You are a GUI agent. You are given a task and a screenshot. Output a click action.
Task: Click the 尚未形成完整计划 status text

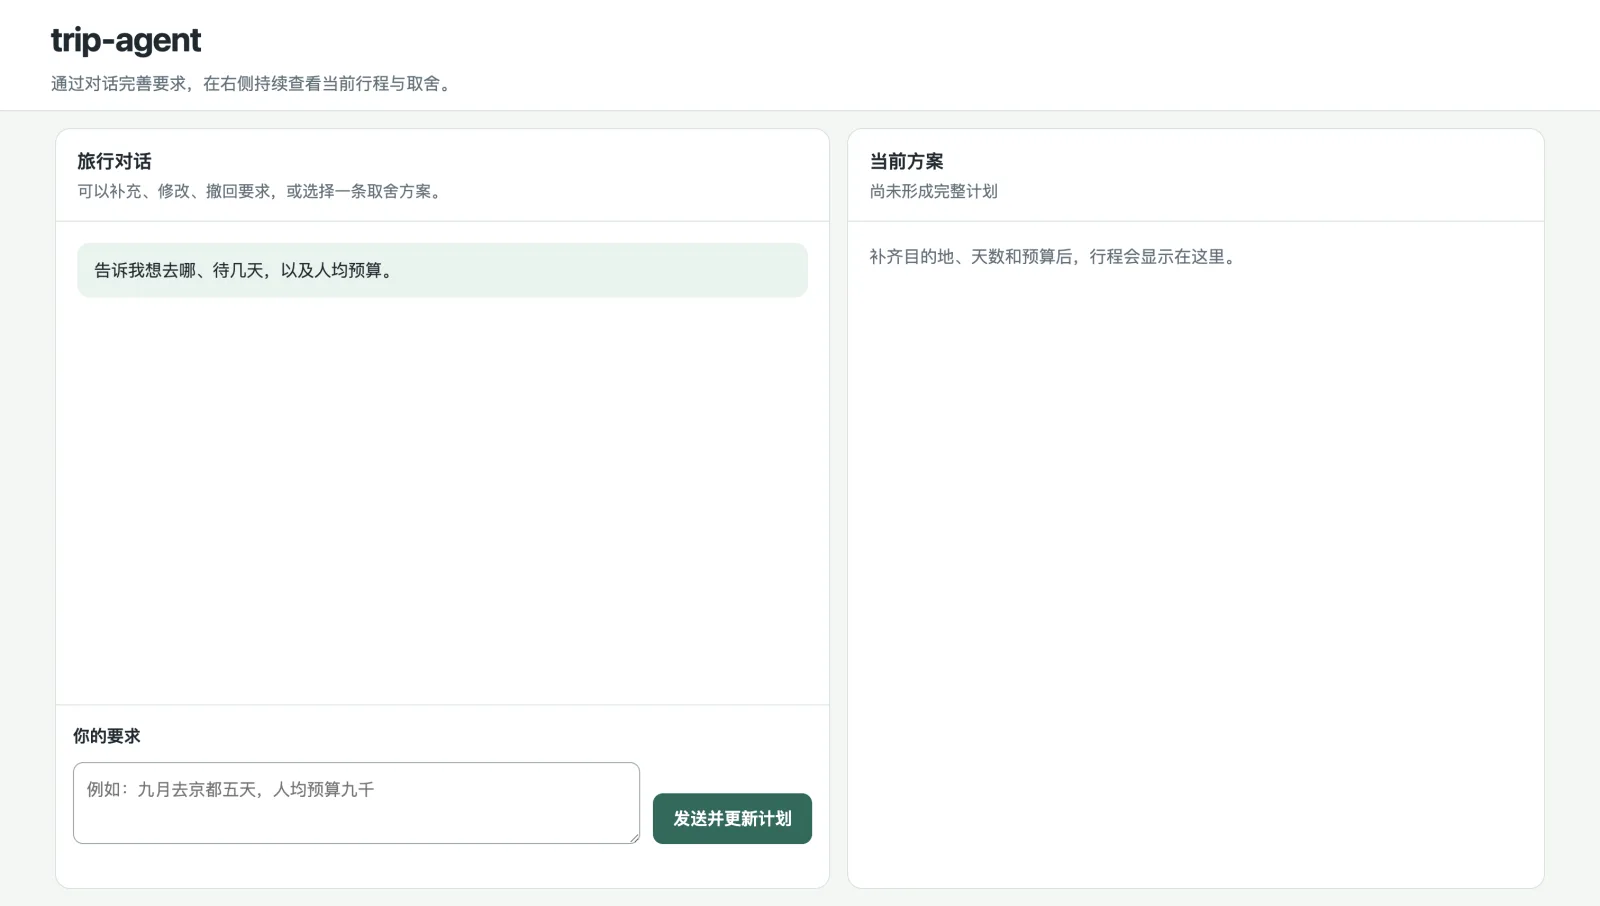tap(933, 191)
